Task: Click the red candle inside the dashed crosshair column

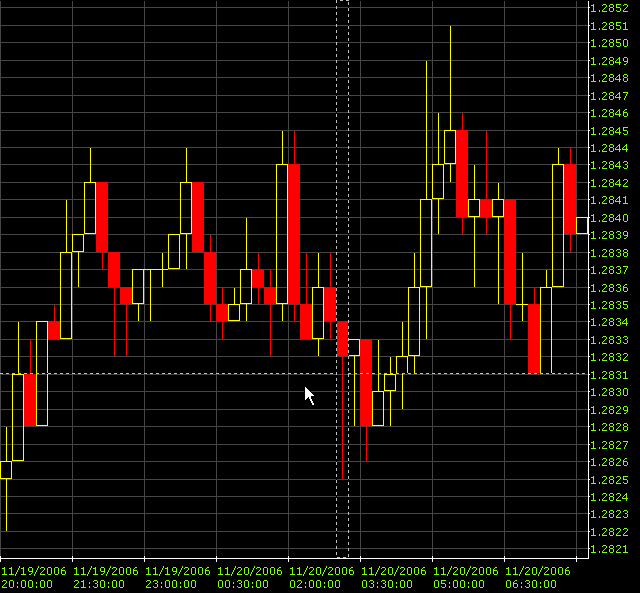Action: pyautogui.click(x=342, y=339)
